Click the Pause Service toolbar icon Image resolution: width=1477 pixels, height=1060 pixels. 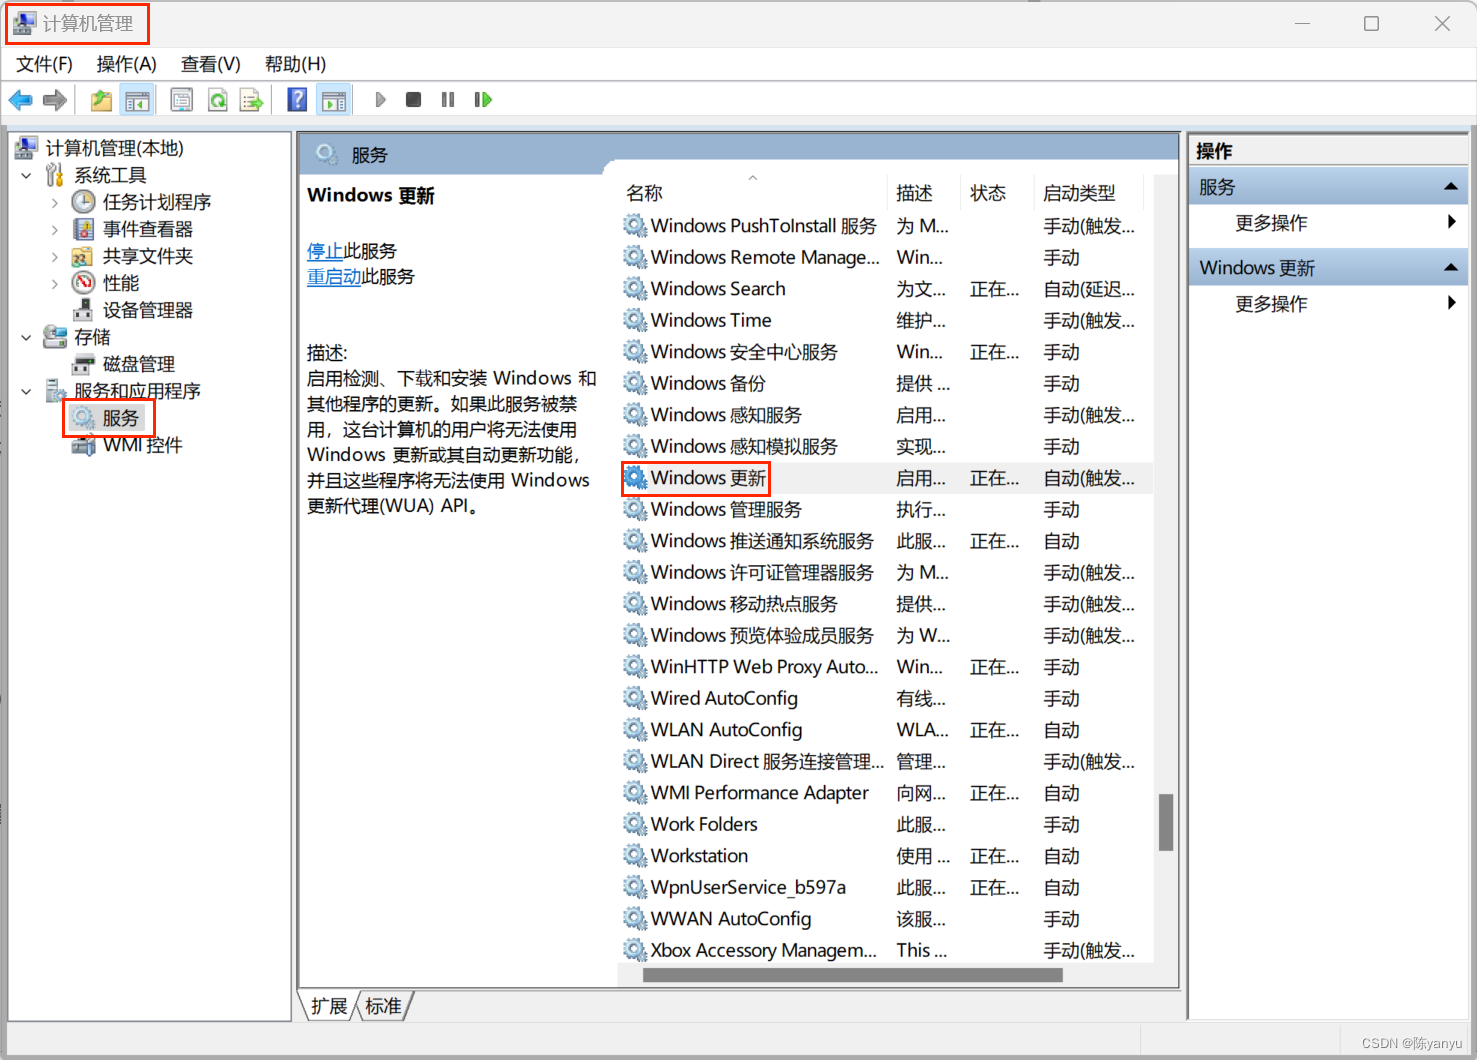448,100
